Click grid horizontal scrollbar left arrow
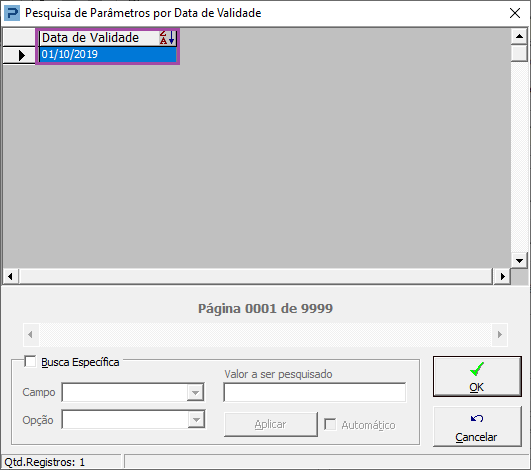Image resolution: width=532 pixels, height=471 pixels. [11, 277]
